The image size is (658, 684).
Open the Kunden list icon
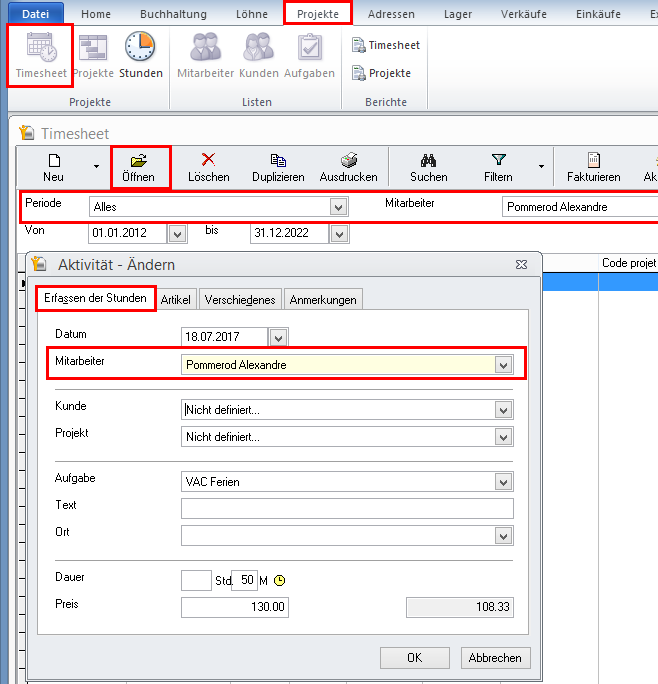pyautogui.click(x=259, y=55)
